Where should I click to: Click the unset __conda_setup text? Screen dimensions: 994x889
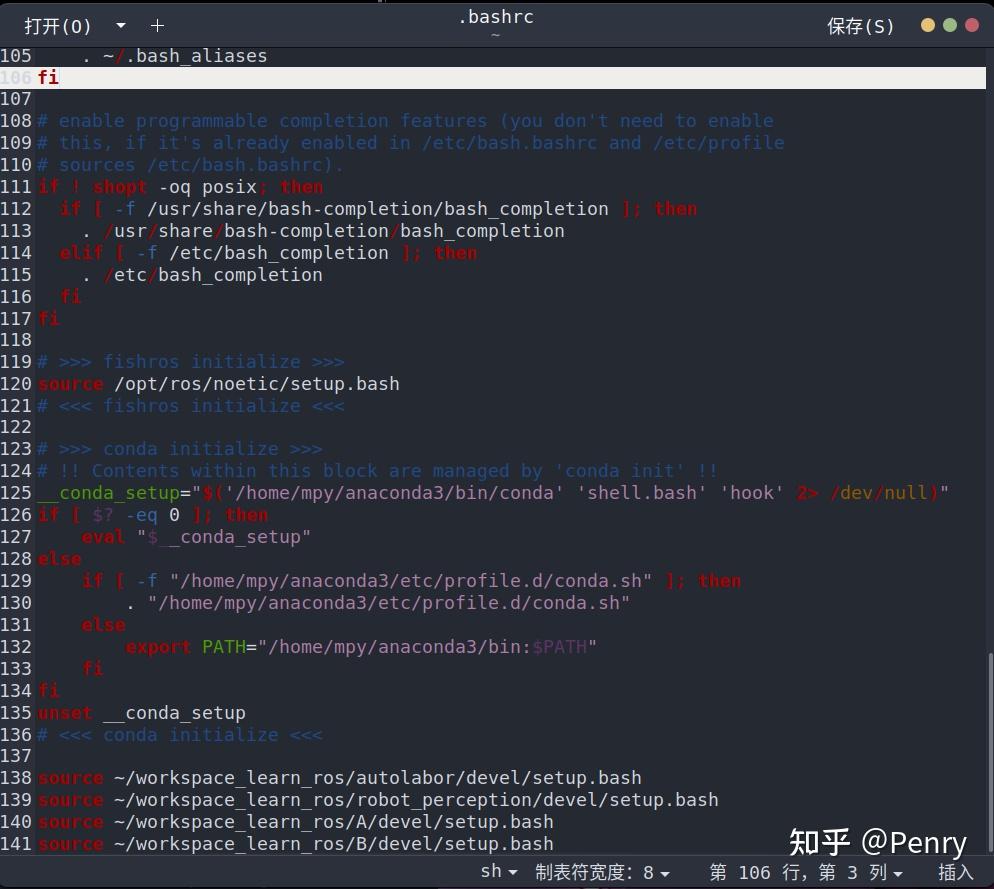pos(141,712)
